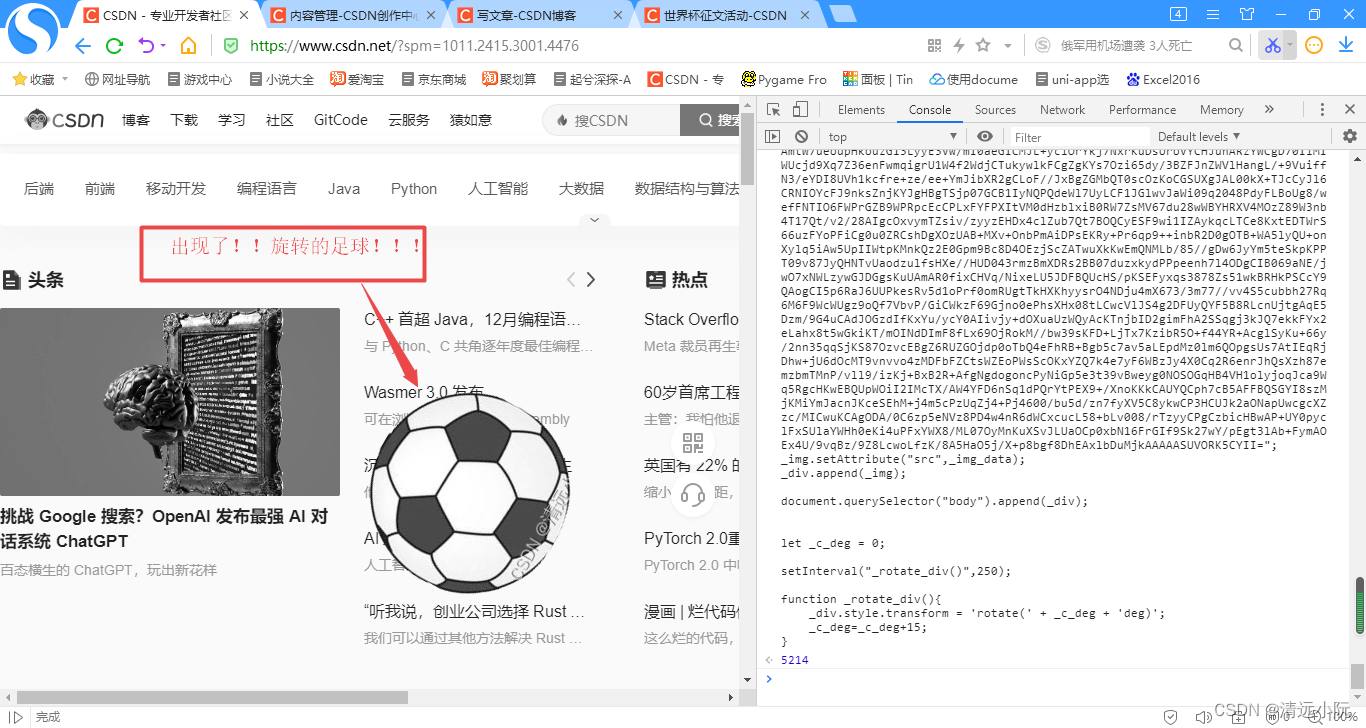Switch to the Elements tab
1366x728 pixels.
861,110
